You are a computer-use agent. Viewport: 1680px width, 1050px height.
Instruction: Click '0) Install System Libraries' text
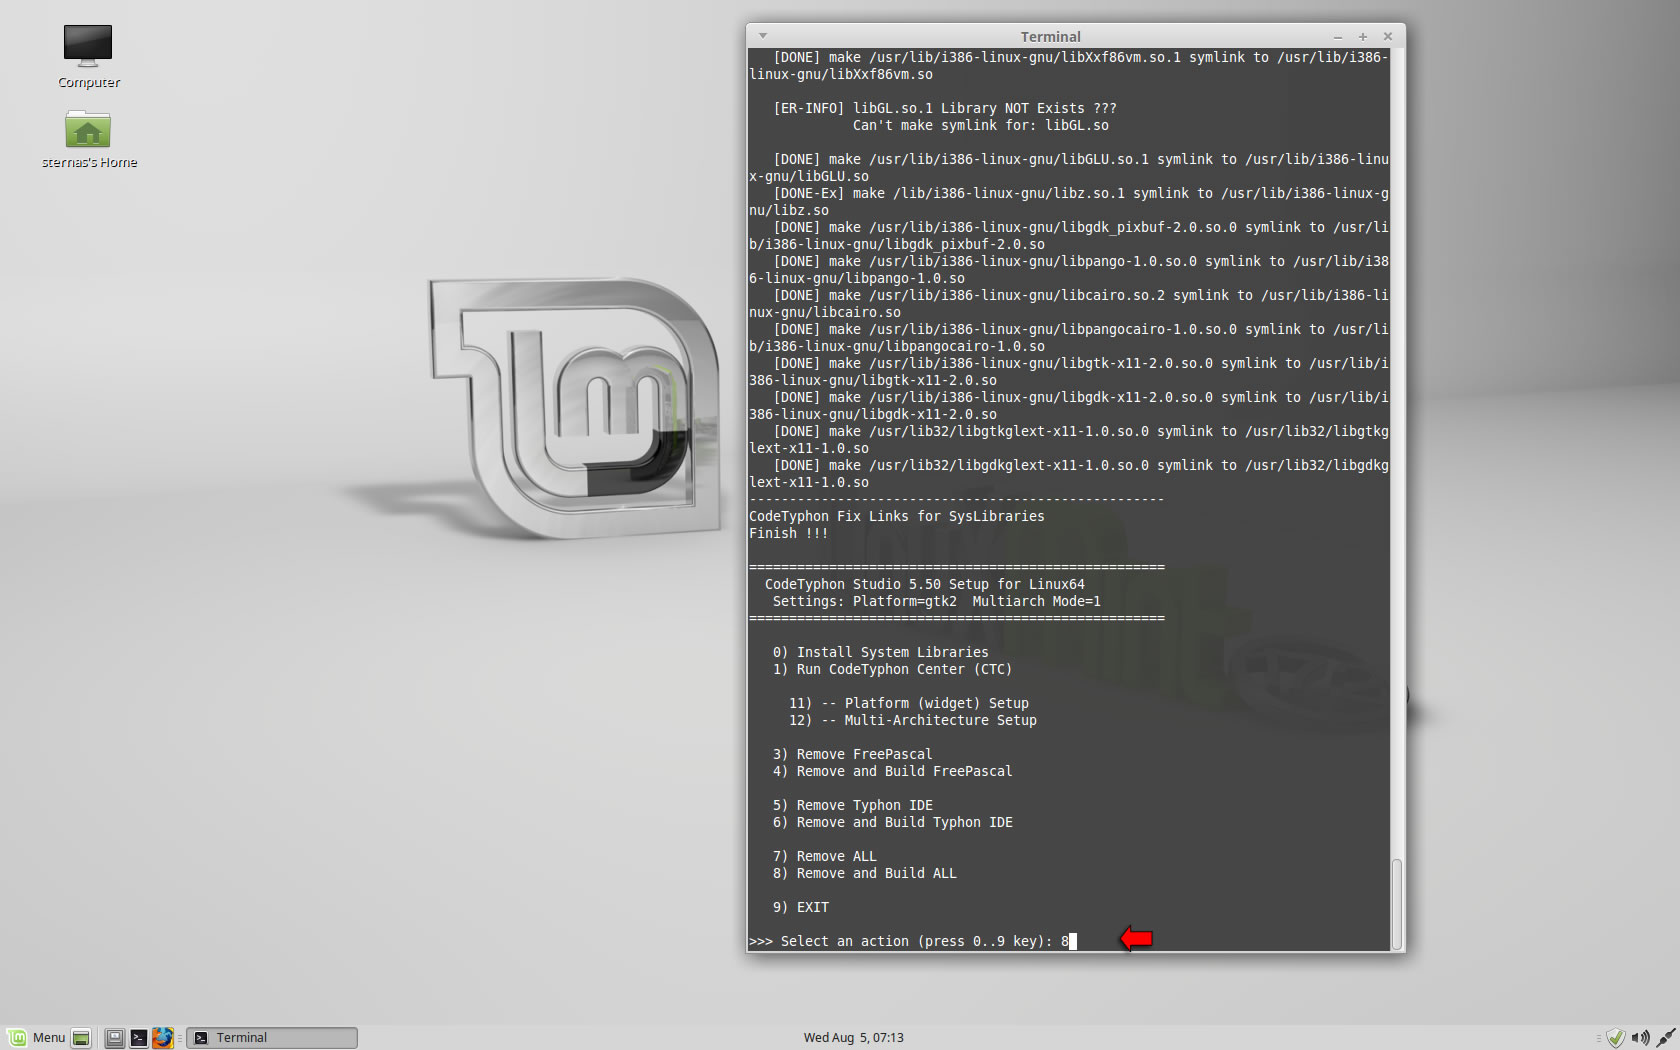pyautogui.click(x=880, y=652)
